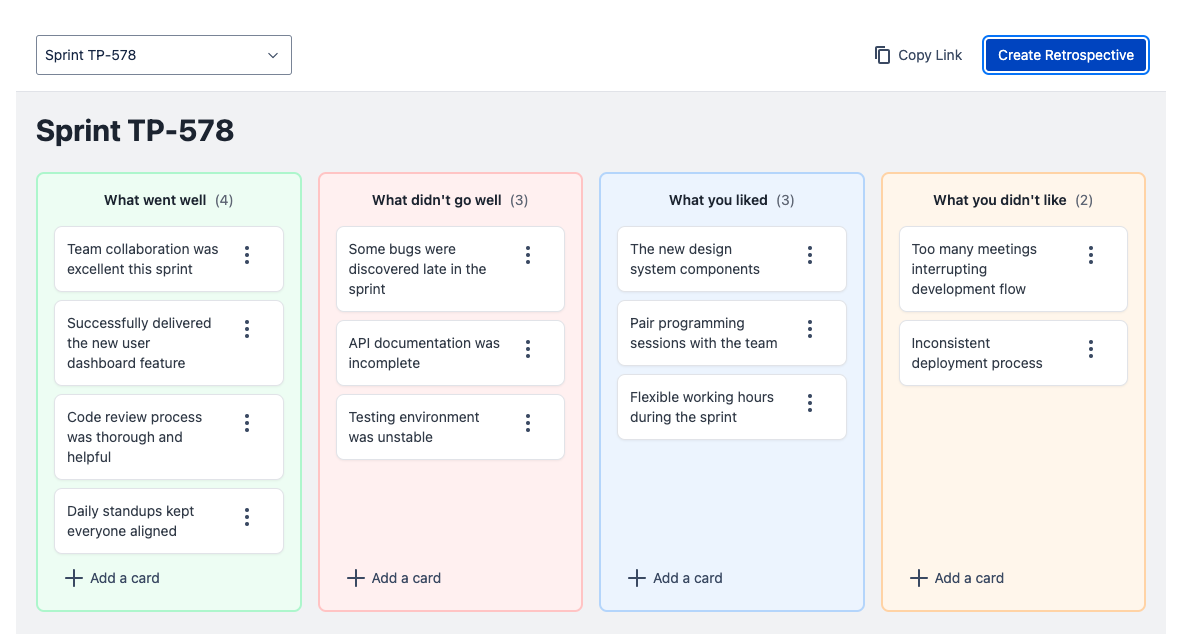Screen dimensions: 1184x634
Task: Click kebab menu on 'Pair programming sessions' card
Action: click(x=810, y=329)
